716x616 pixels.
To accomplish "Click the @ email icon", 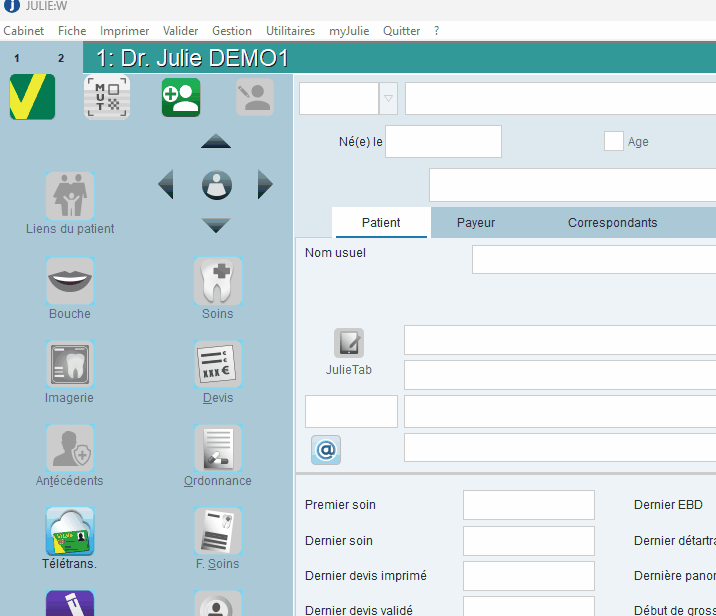I will [326, 450].
